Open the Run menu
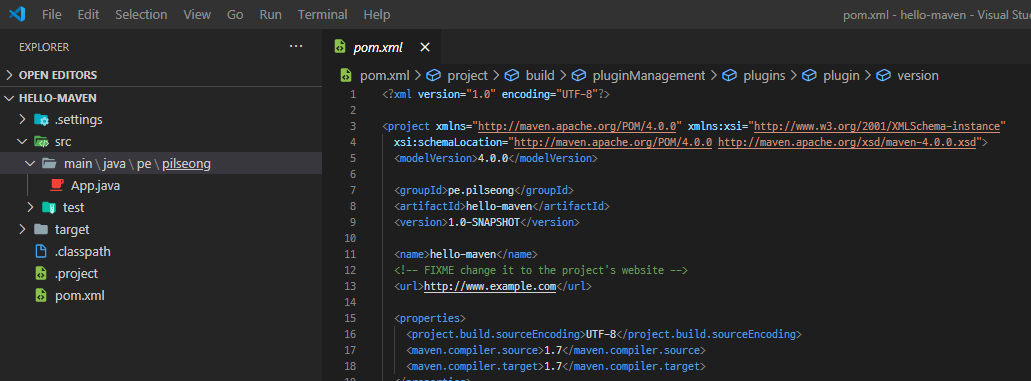This screenshot has height=381, width=1031. [270, 14]
